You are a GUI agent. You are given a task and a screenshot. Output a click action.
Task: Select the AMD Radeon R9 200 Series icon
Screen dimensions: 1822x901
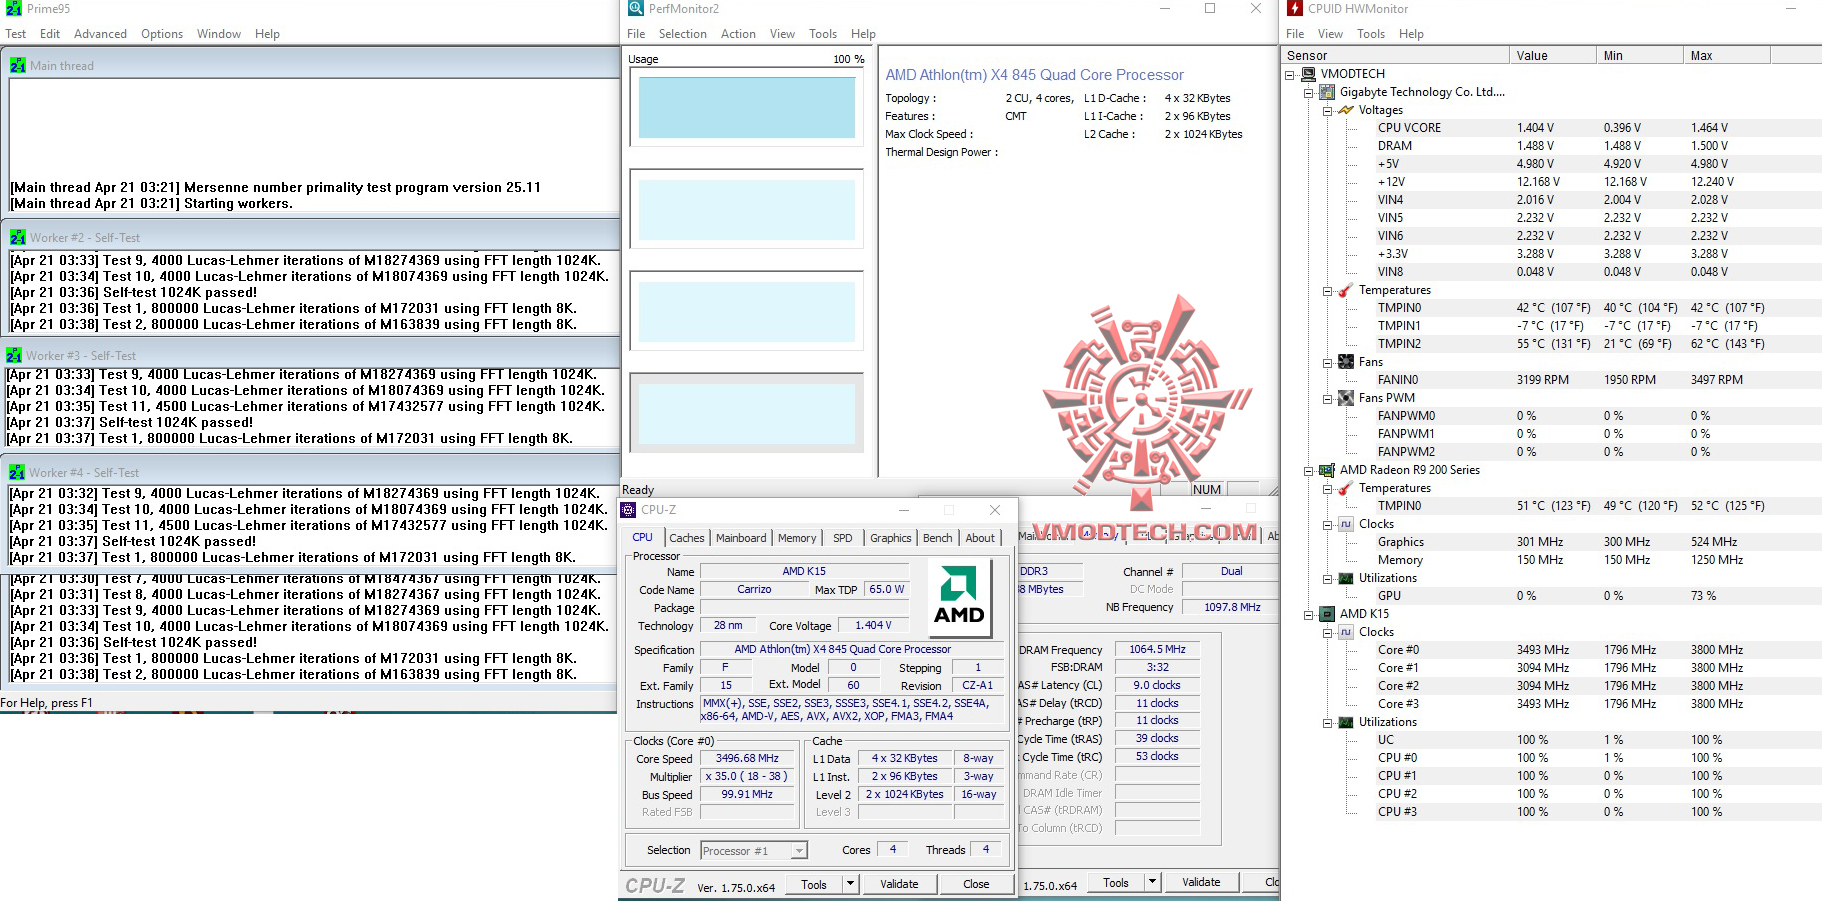(1327, 470)
